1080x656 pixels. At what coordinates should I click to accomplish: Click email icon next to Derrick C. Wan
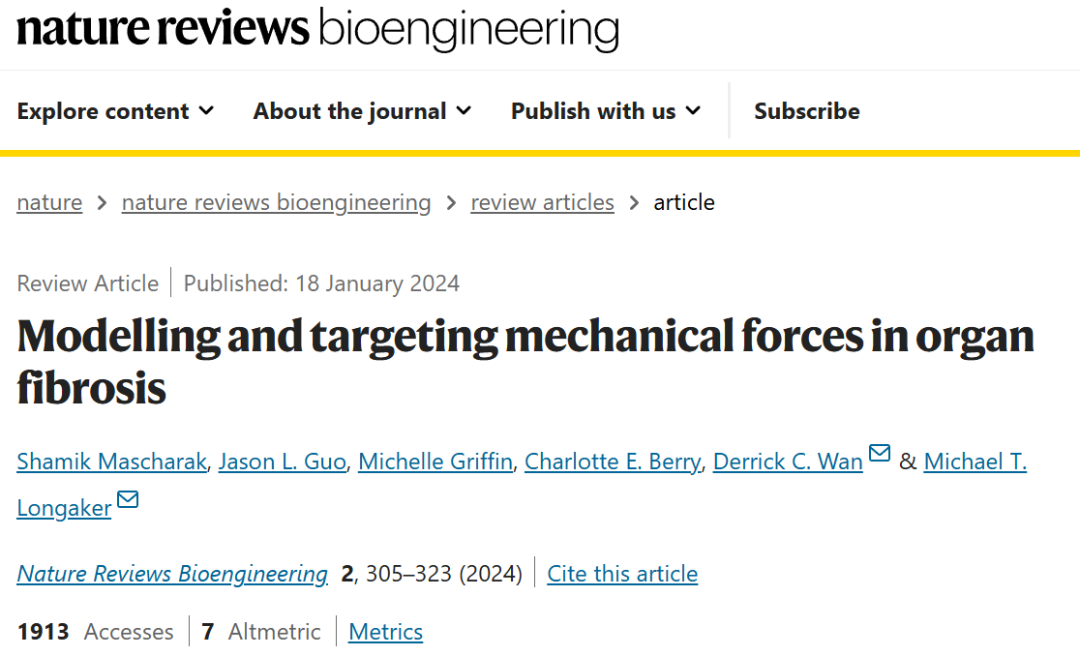(x=879, y=454)
